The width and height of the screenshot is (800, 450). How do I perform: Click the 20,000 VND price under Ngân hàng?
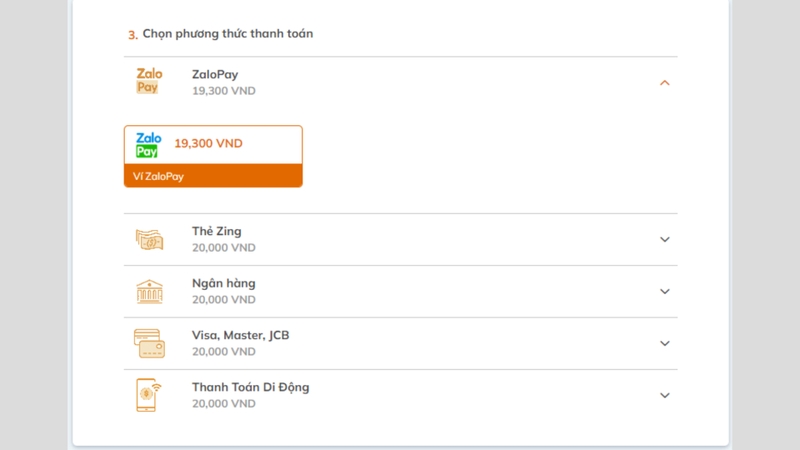[x=223, y=299]
